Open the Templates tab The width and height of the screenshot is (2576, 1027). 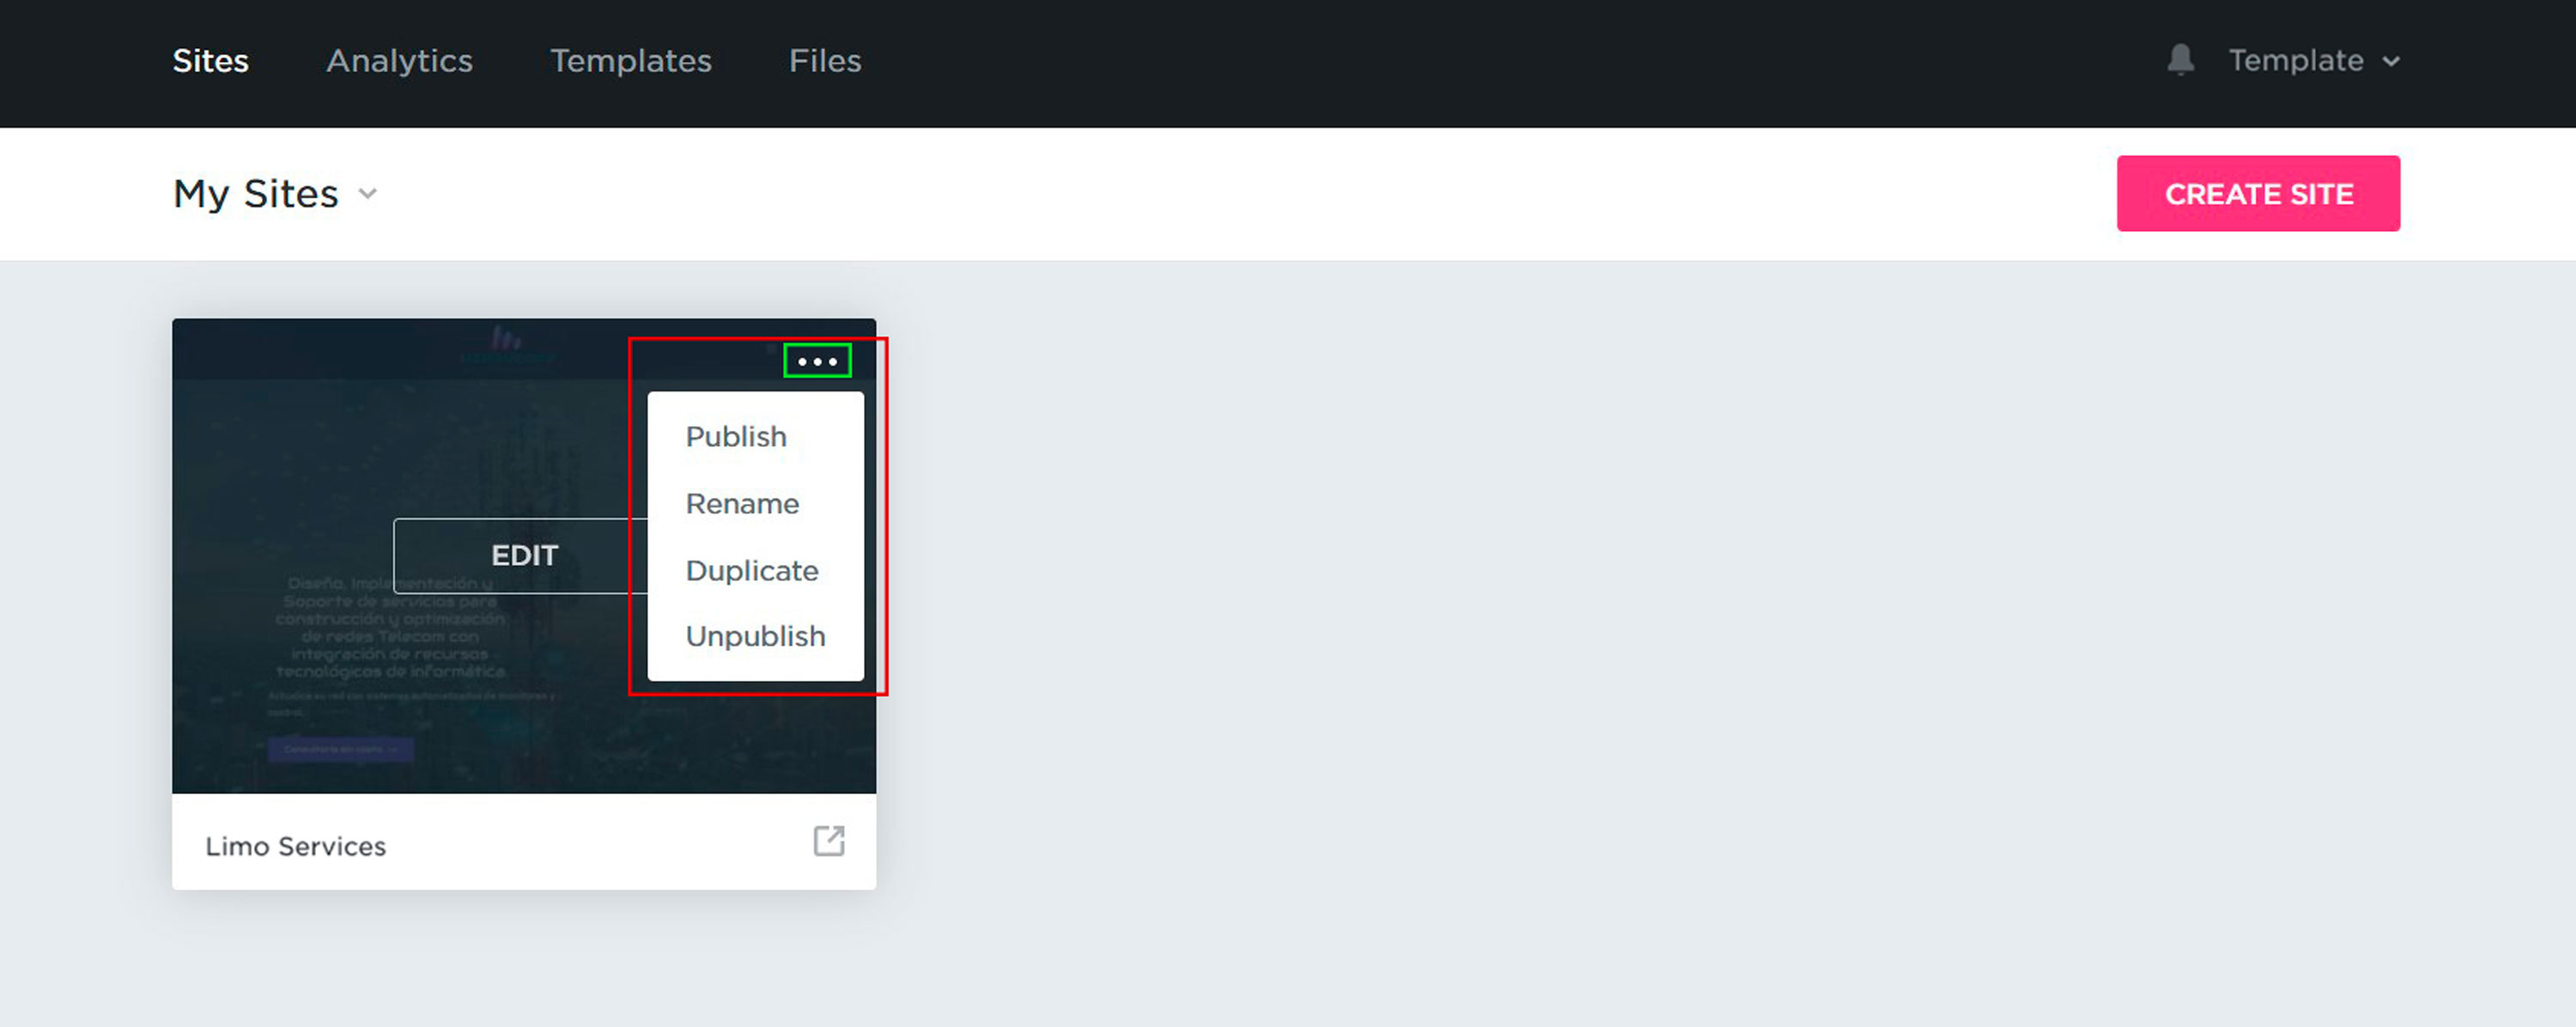(x=630, y=61)
